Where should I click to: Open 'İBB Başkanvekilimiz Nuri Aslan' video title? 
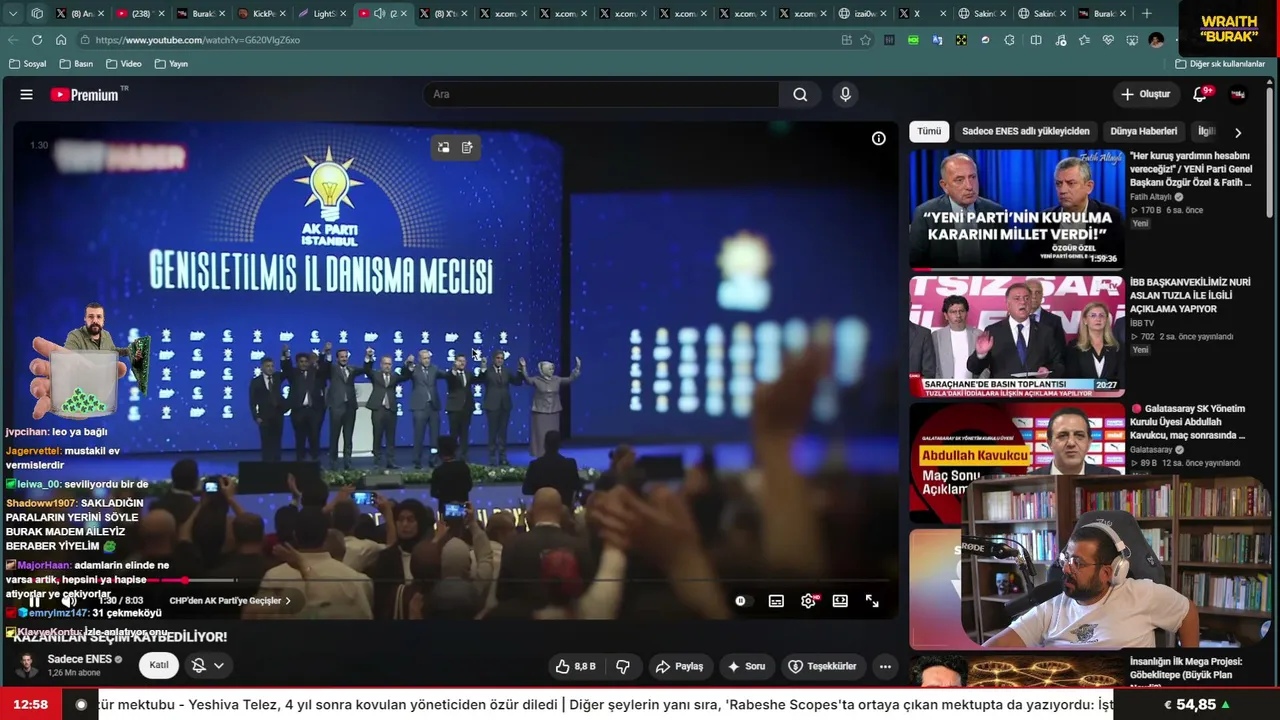tap(1190, 296)
